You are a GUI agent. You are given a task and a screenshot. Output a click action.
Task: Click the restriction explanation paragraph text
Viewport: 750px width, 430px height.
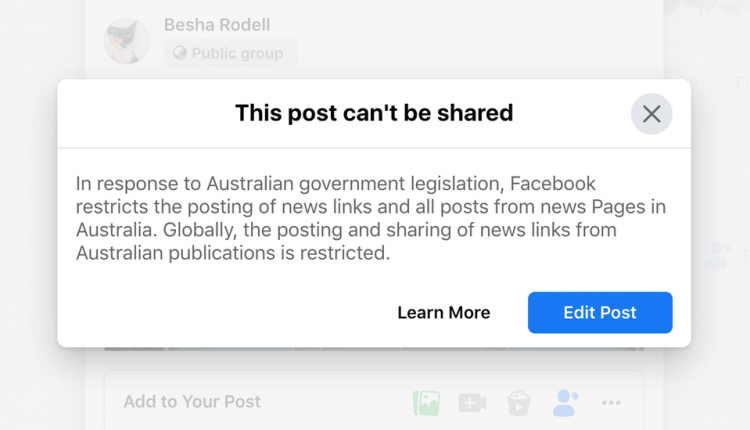click(371, 218)
